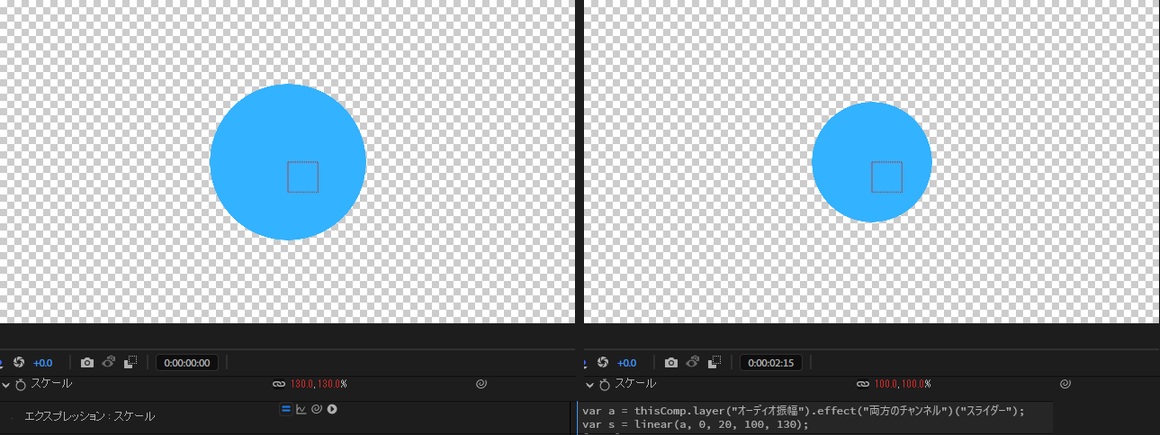Collapse the Scale property in left timeline

tap(6, 384)
